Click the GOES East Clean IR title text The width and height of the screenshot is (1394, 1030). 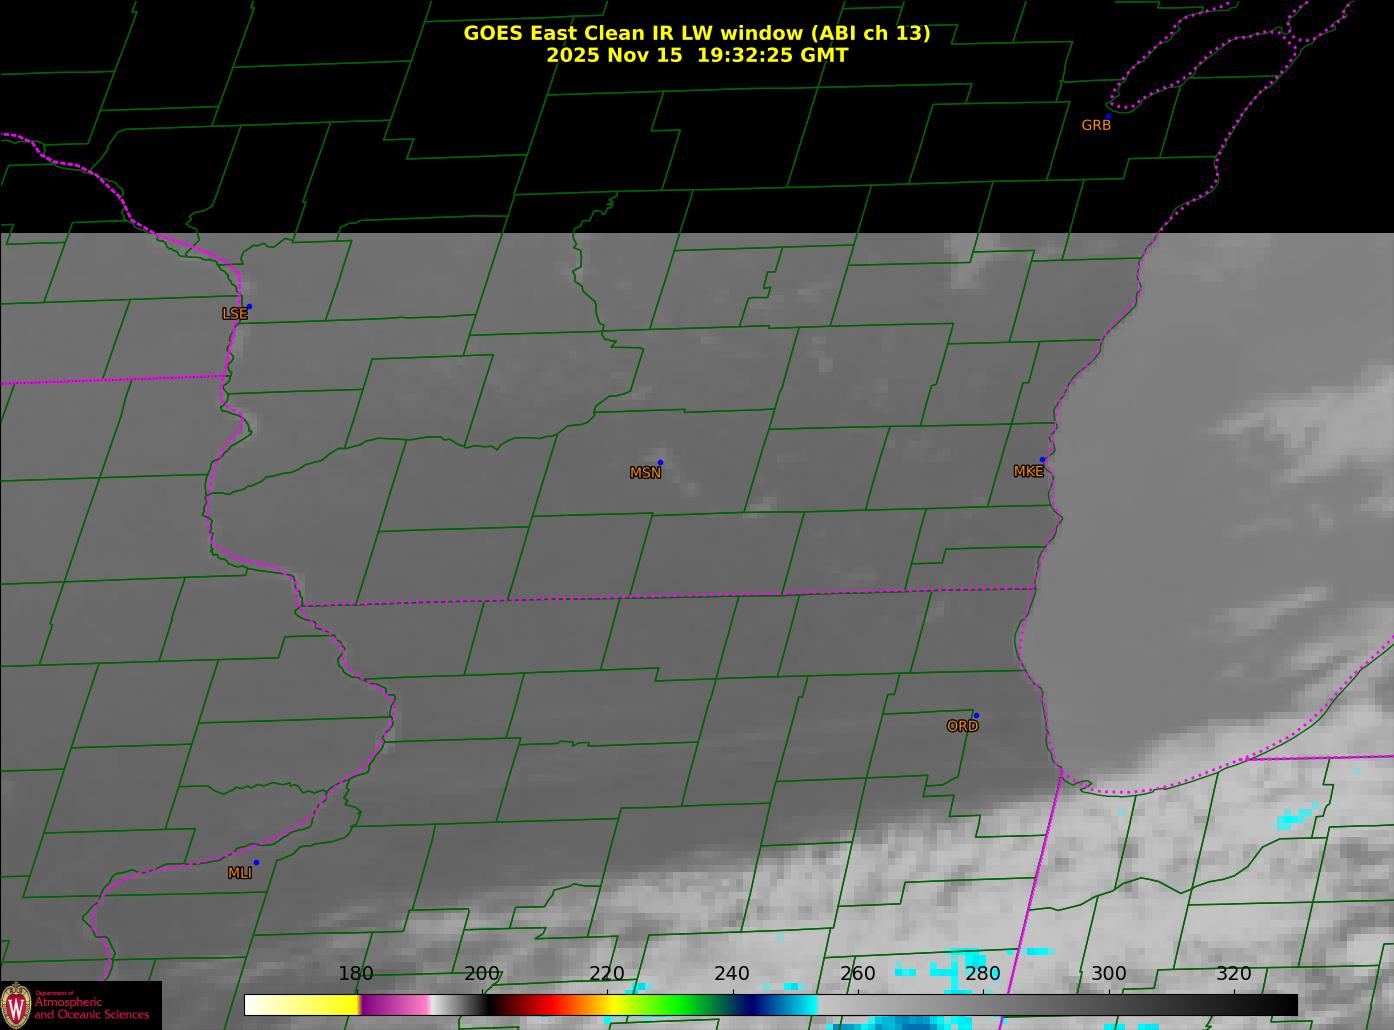pyautogui.click(x=696, y=33)
